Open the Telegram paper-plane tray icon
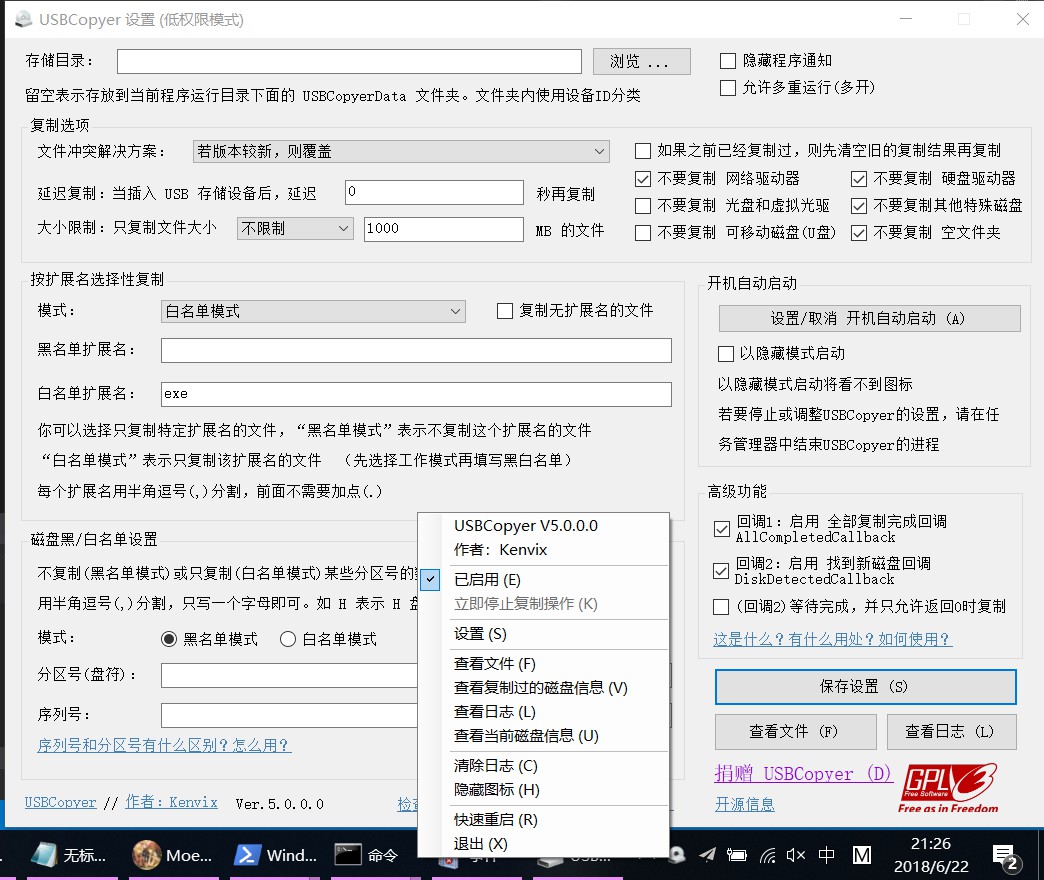1044x880 pixels. (708, 856)
